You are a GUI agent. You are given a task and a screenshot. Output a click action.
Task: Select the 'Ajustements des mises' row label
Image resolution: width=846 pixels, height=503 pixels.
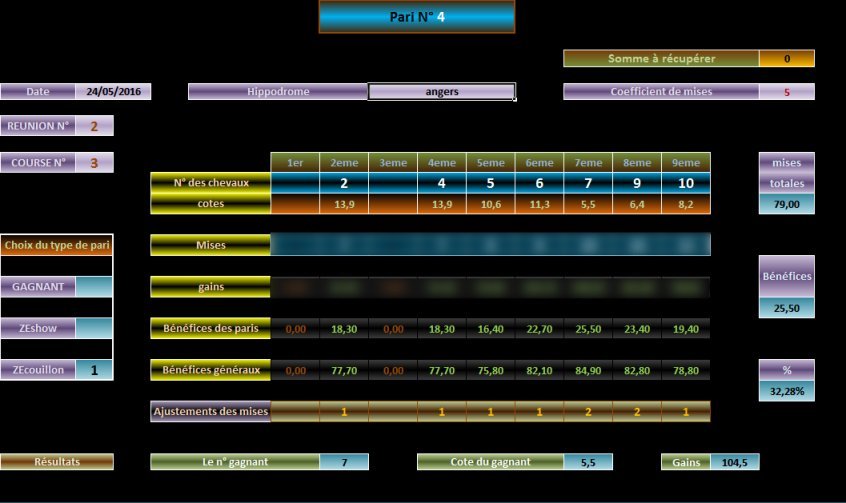(x=210, y=411)
